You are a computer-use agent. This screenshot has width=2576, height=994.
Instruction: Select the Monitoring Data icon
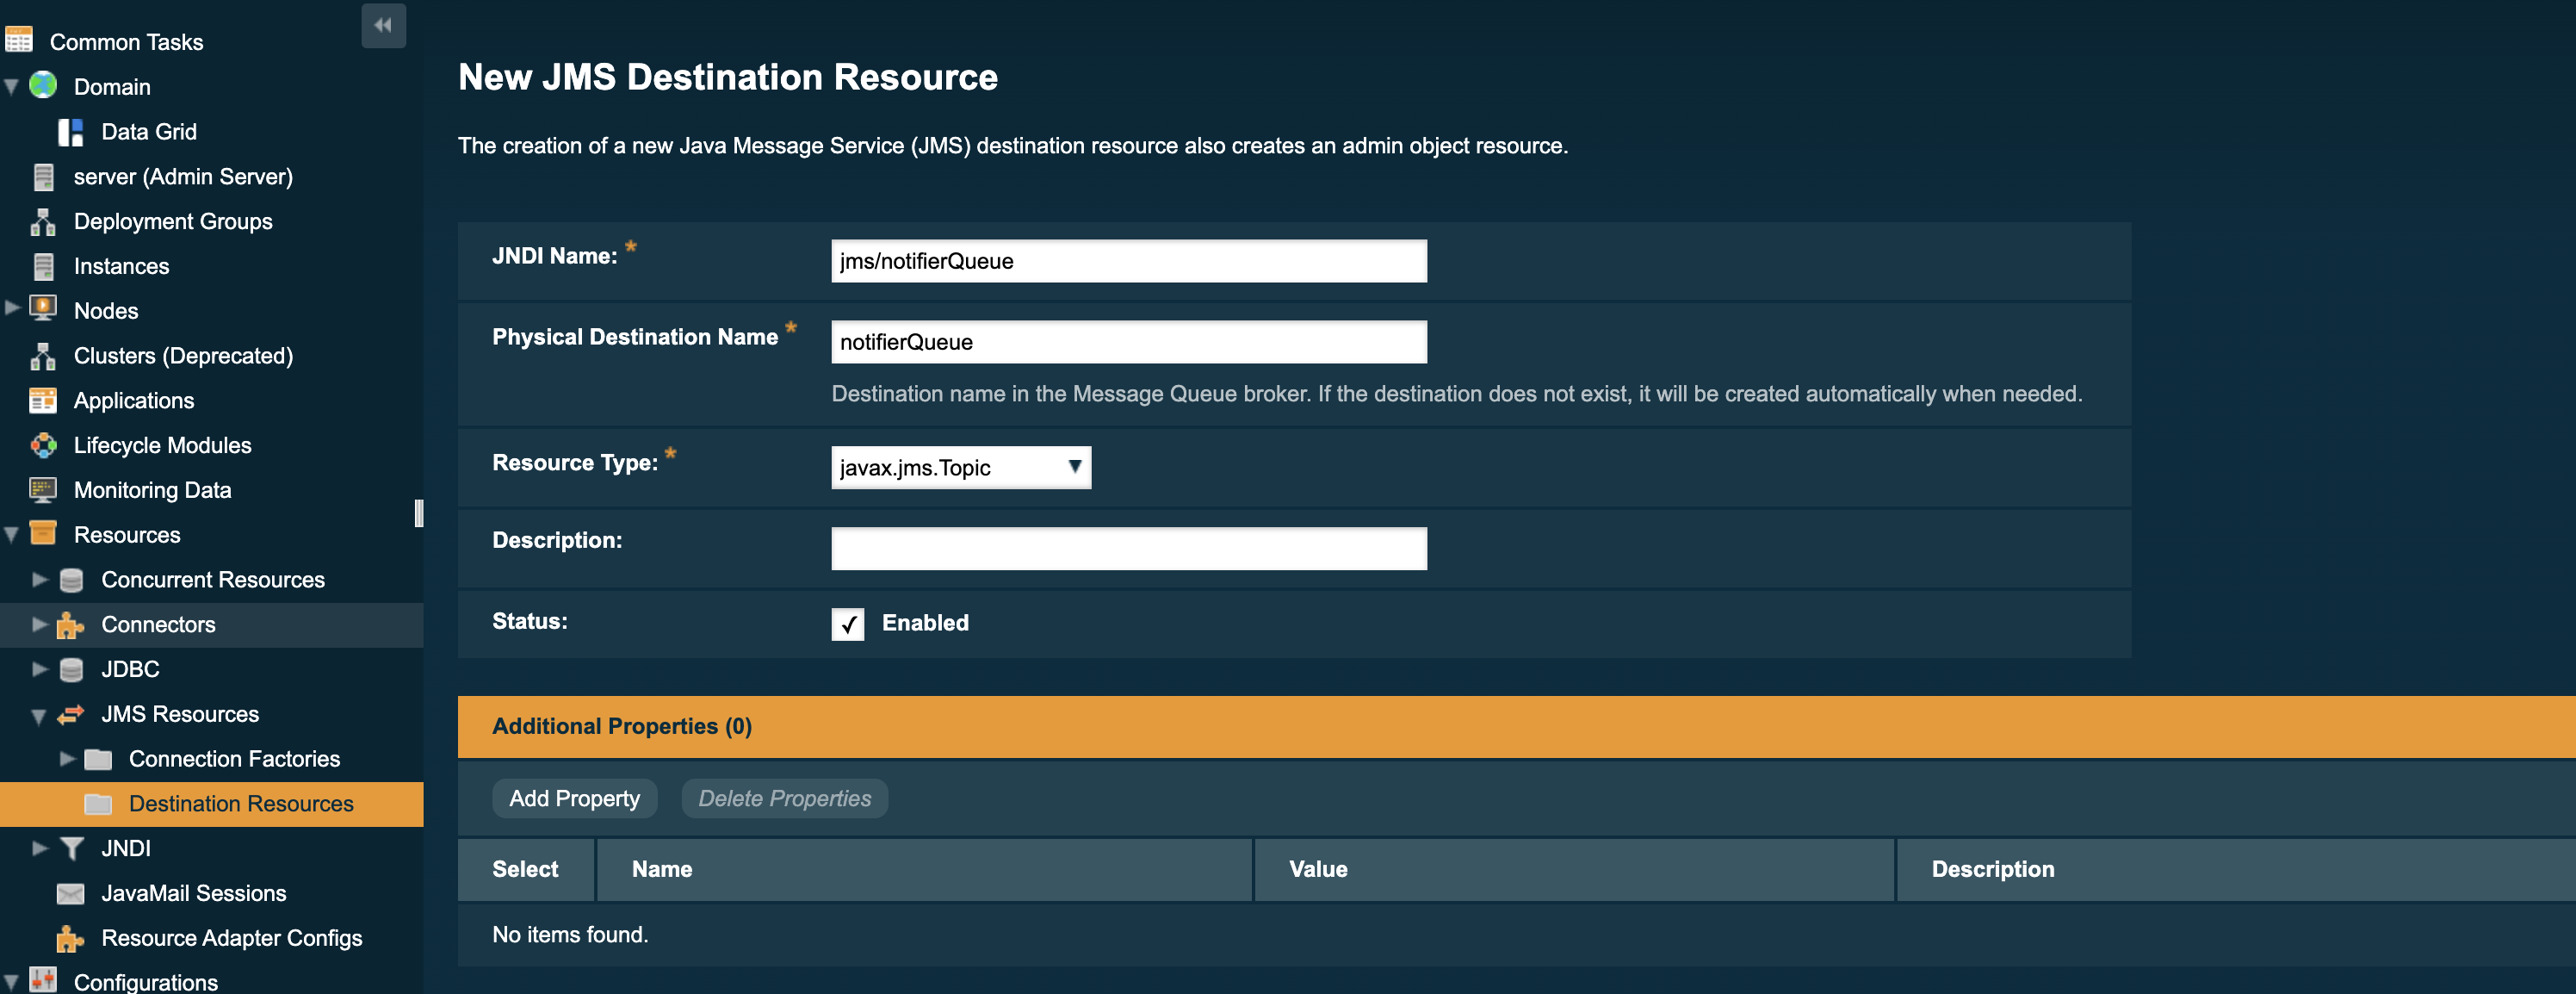pos(43,490)
